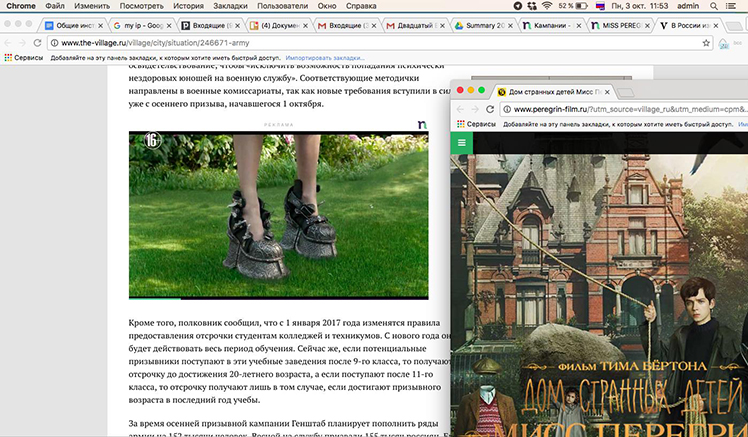Open the Пользователи menu
The width and height of the screenshot is (748, 437).
pyautogui.click(x=282, y=6)
